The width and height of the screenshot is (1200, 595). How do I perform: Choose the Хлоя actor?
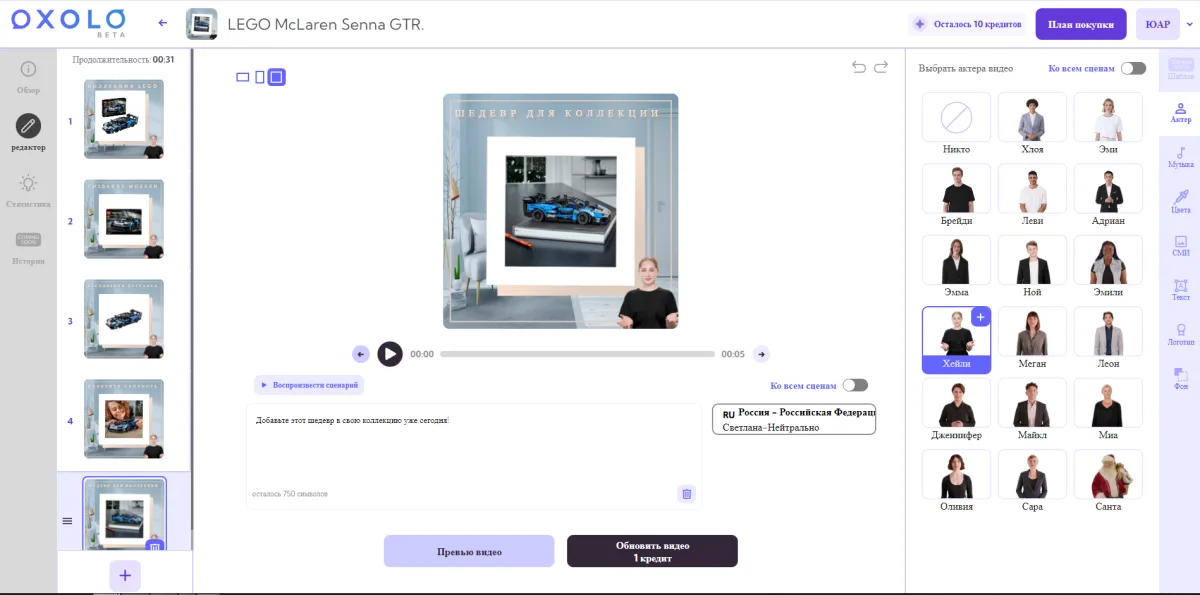point(1032,125)
